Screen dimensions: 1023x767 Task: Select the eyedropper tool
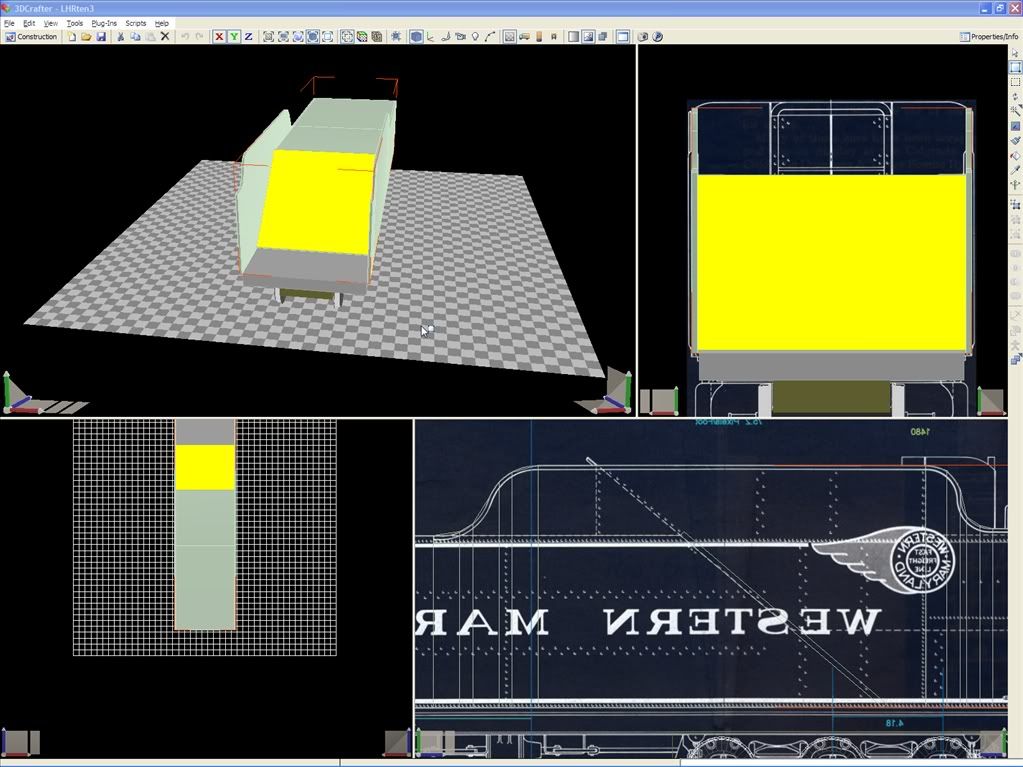click(x=1015, y=170)
